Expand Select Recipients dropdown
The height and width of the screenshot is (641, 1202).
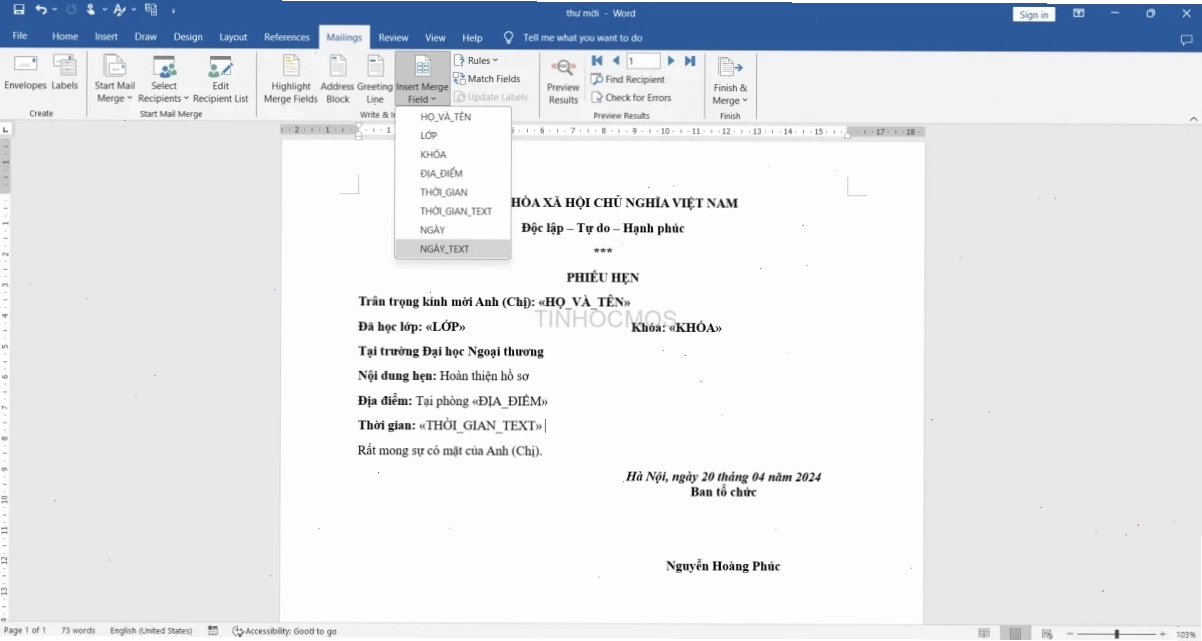(164, 80)
